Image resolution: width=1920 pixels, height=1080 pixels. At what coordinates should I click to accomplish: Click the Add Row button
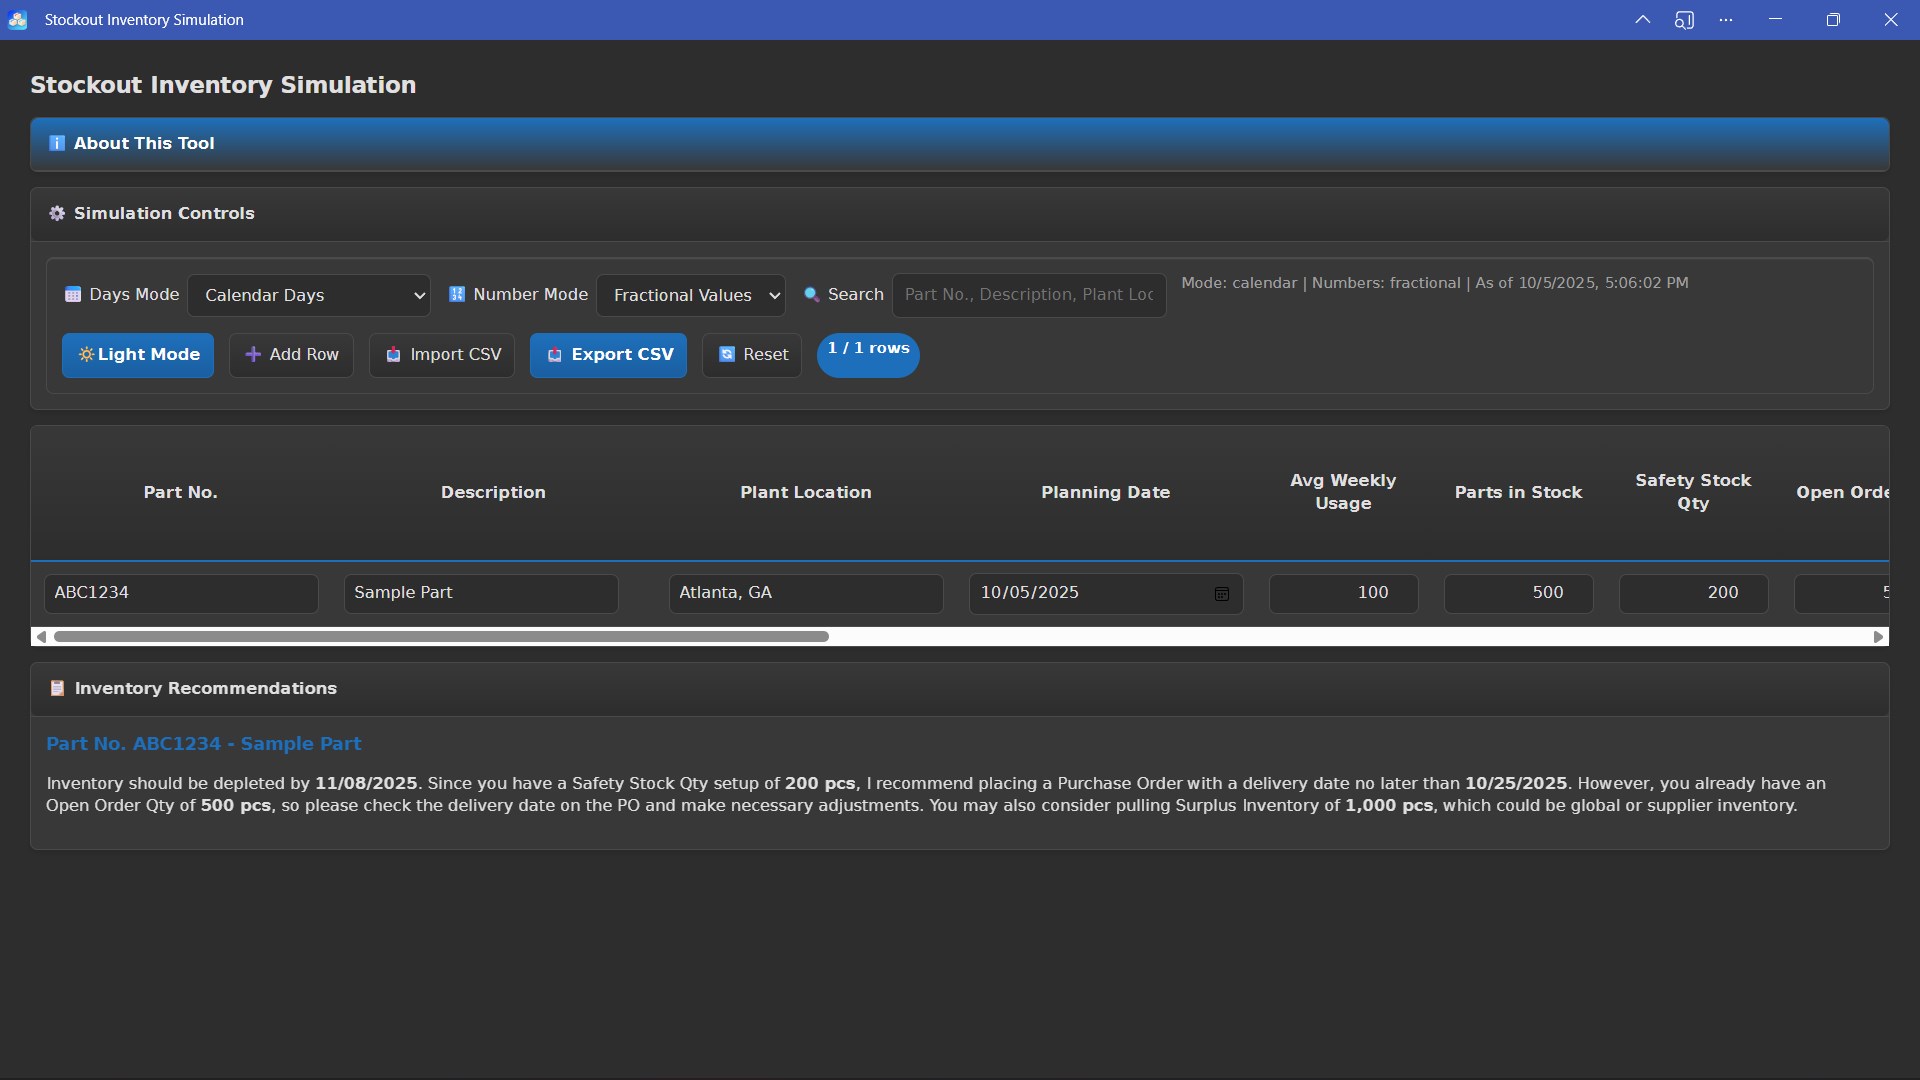pyautogui.click(x=291, y=355)
